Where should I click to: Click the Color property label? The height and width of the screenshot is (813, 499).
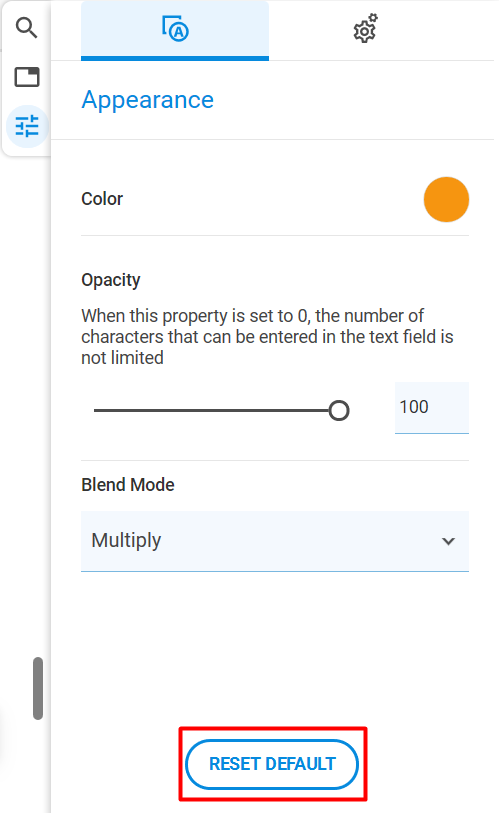102,199
